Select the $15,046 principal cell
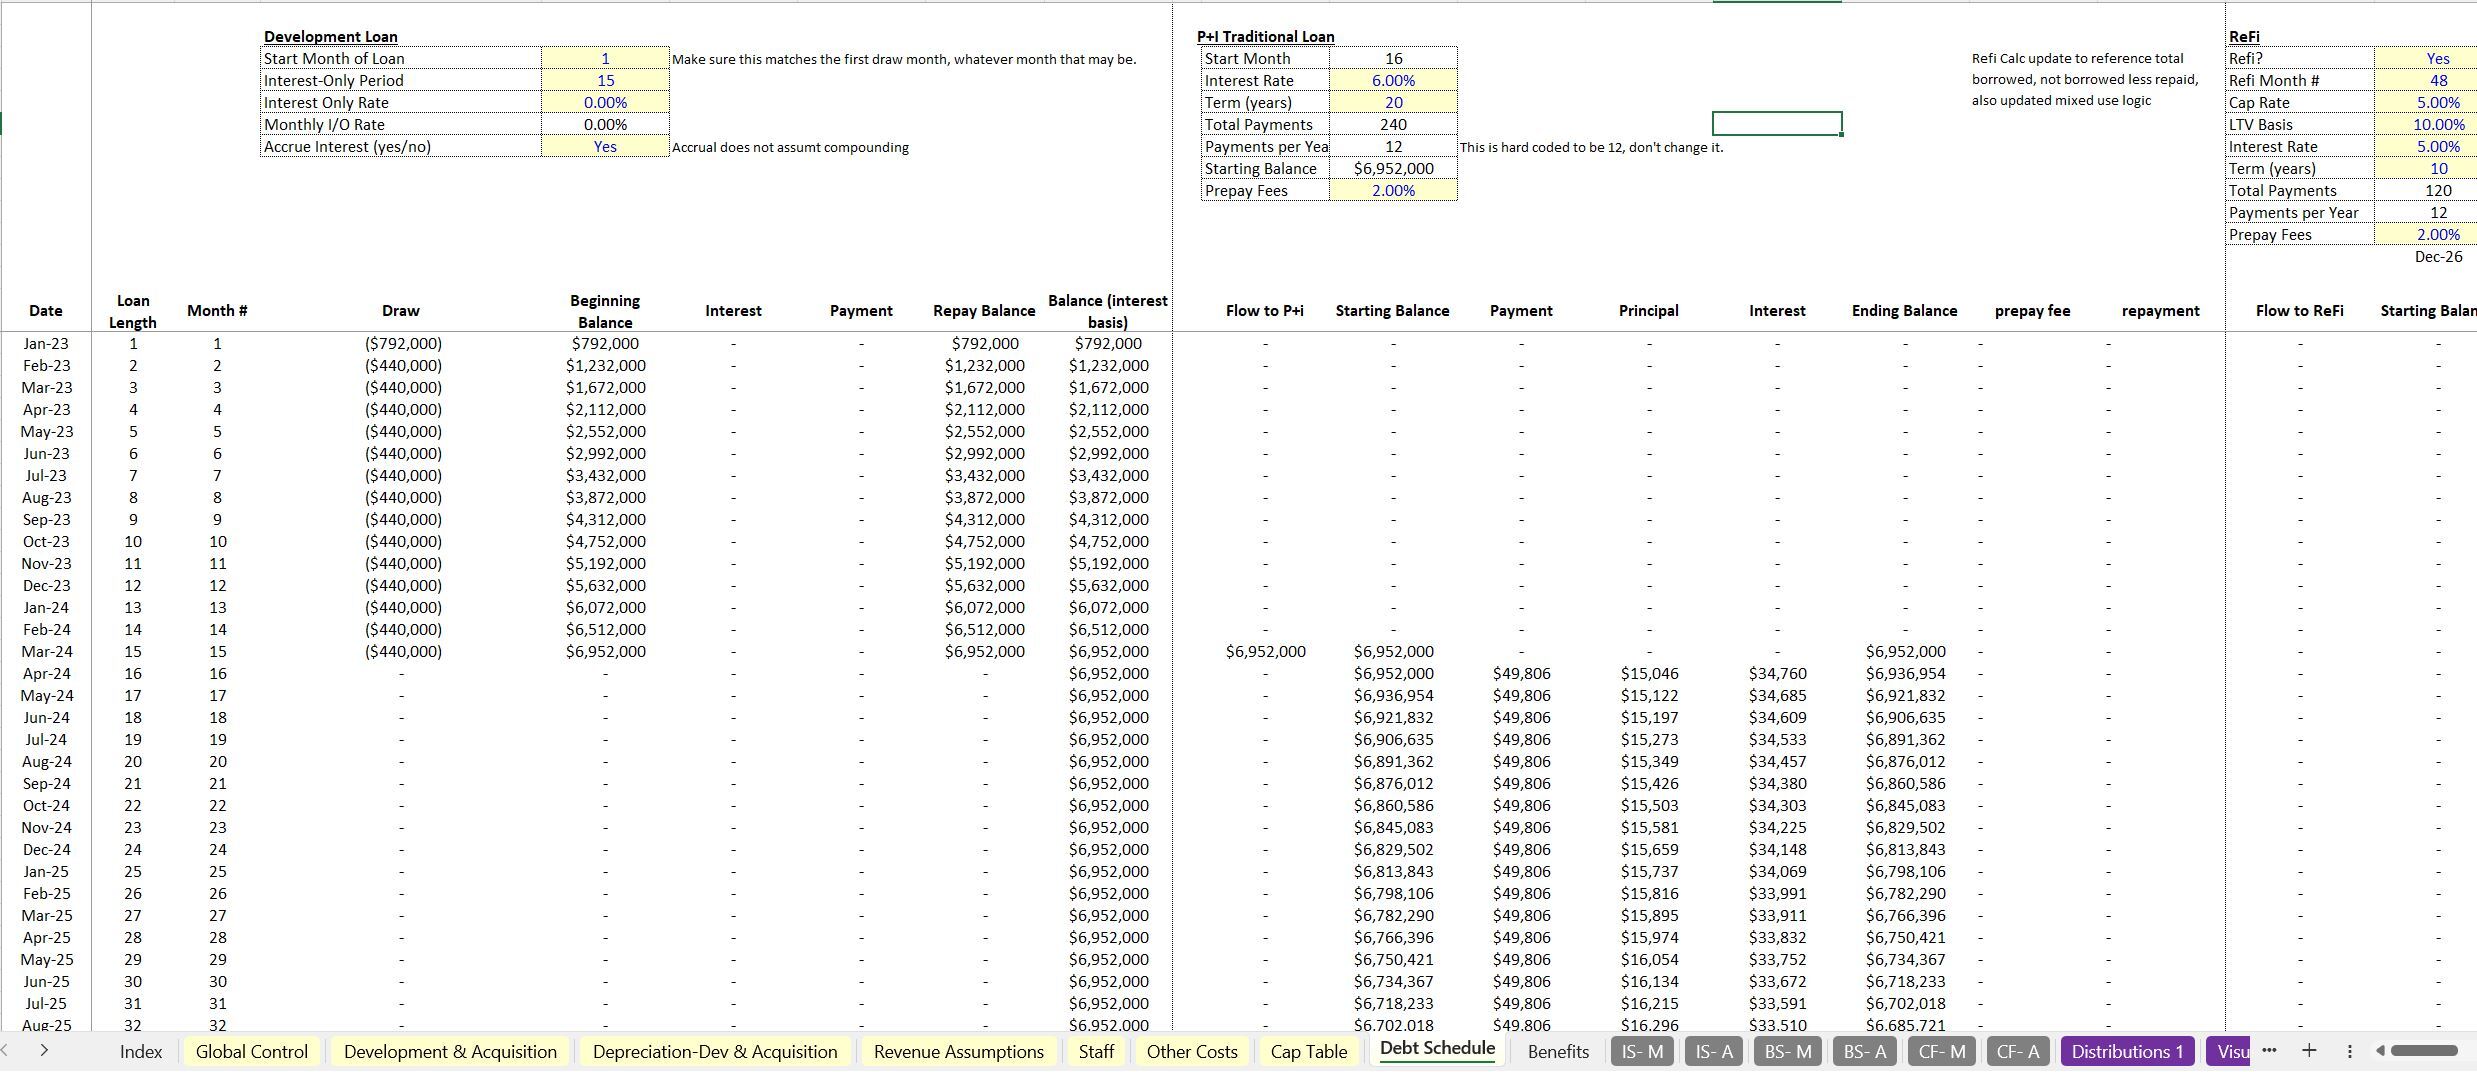The width and height of the screenshot is (2477, 1072). click(1649, 674)
